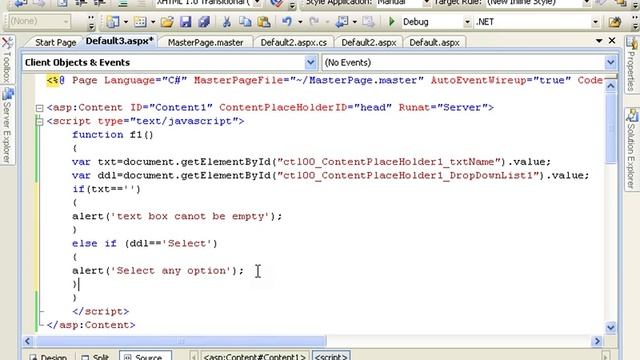Select the script breadcrumb tag
Image resolution: width=640 pixels, height=360 pixels.
click(x=331, y=356)
